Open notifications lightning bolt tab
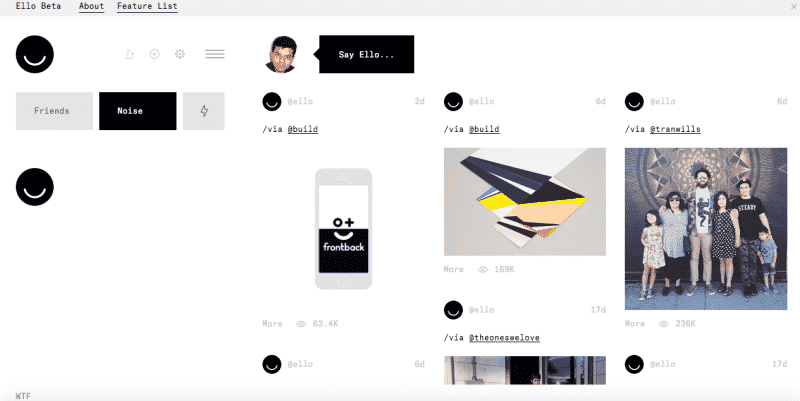The height and width of the screenshot is (401, 800). tap(204, 111)
